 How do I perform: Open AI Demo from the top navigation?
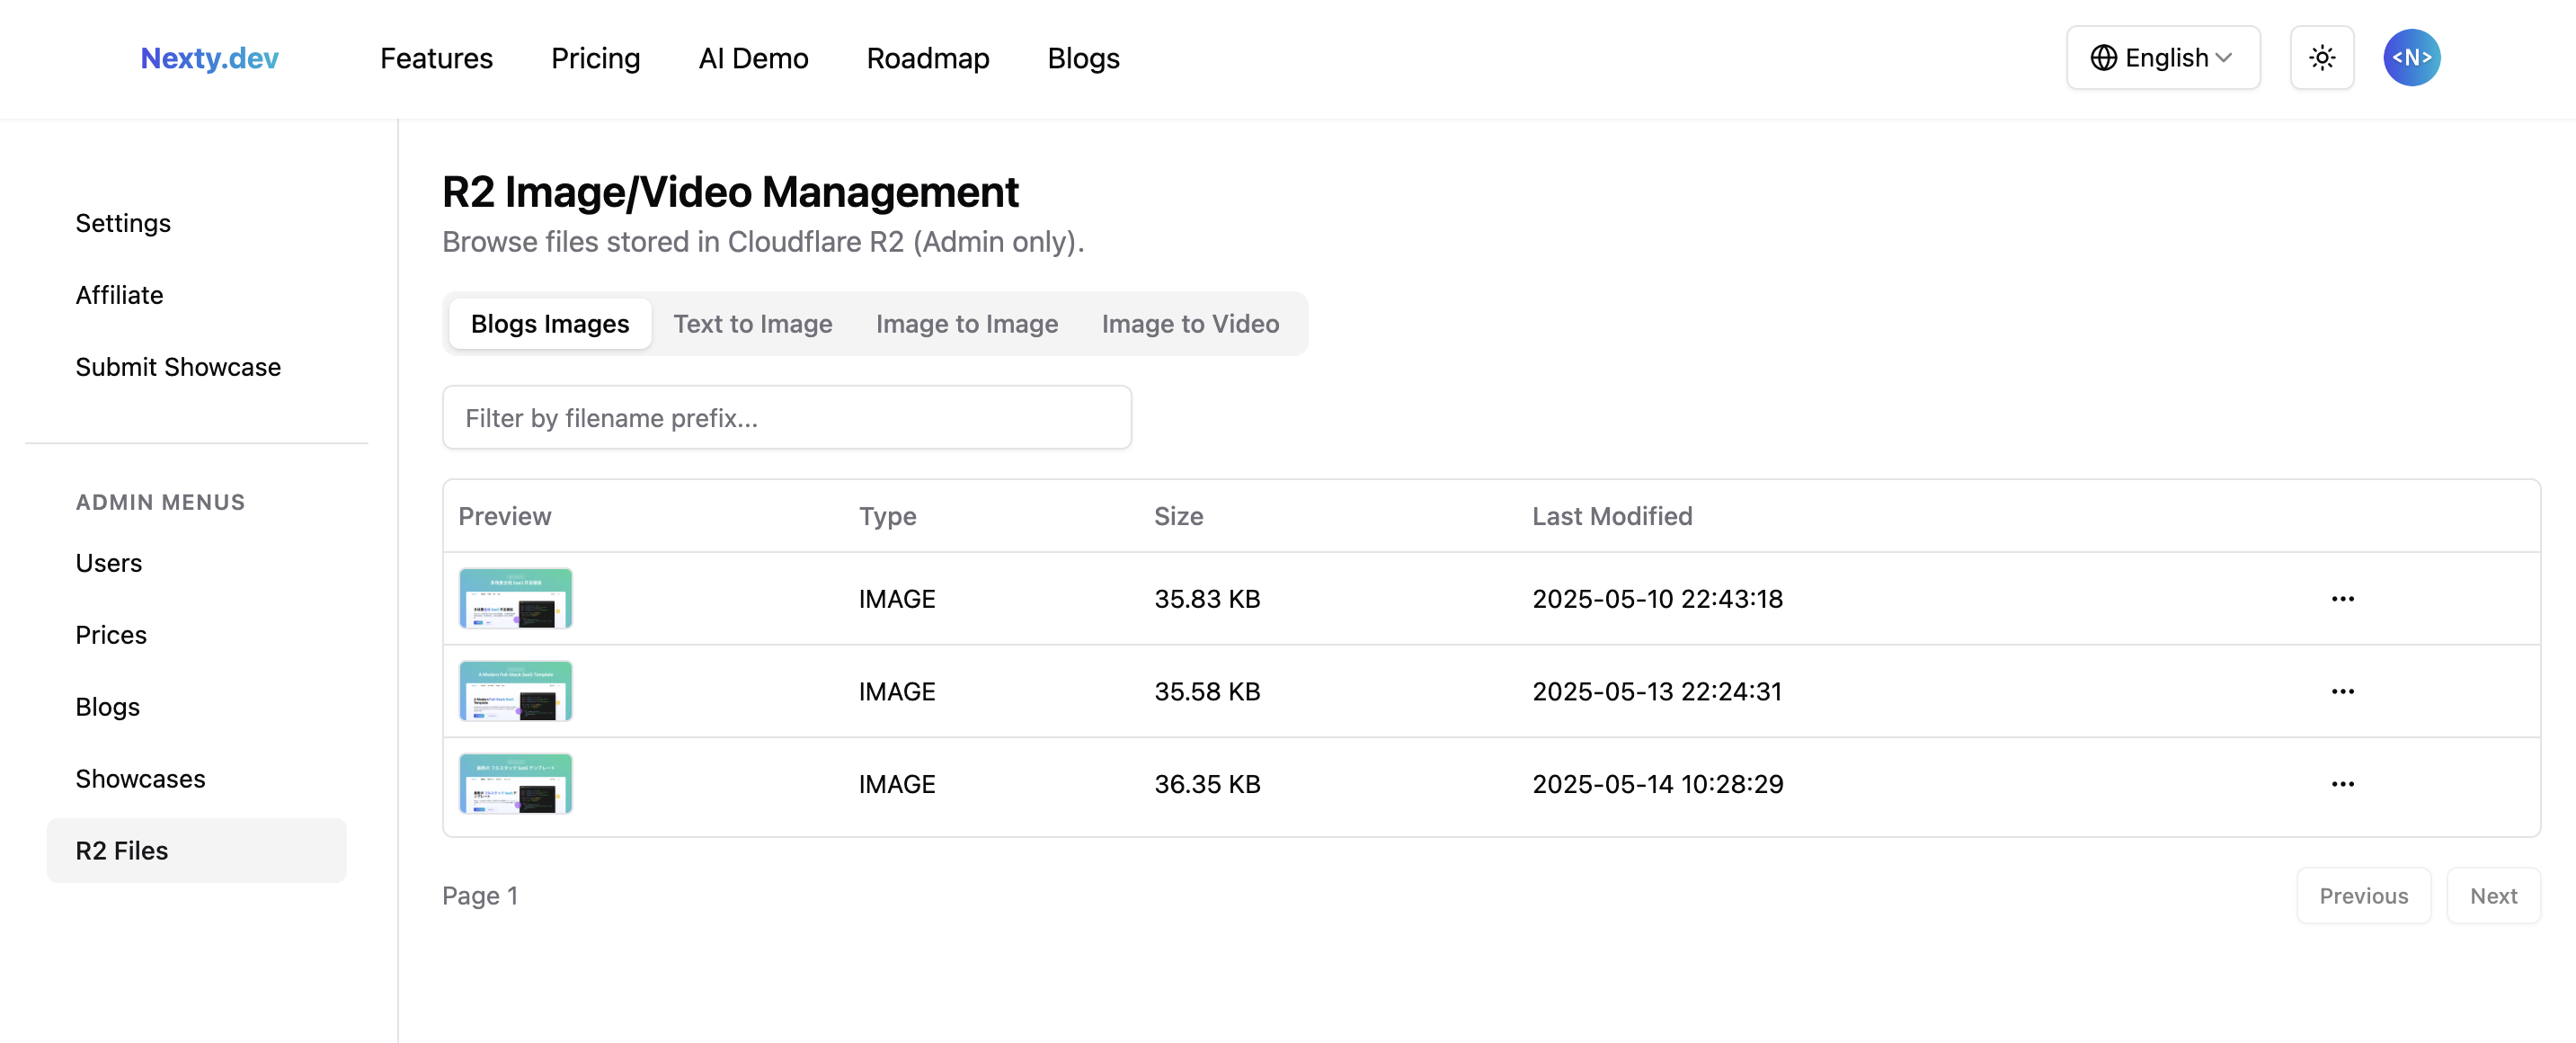753,58
